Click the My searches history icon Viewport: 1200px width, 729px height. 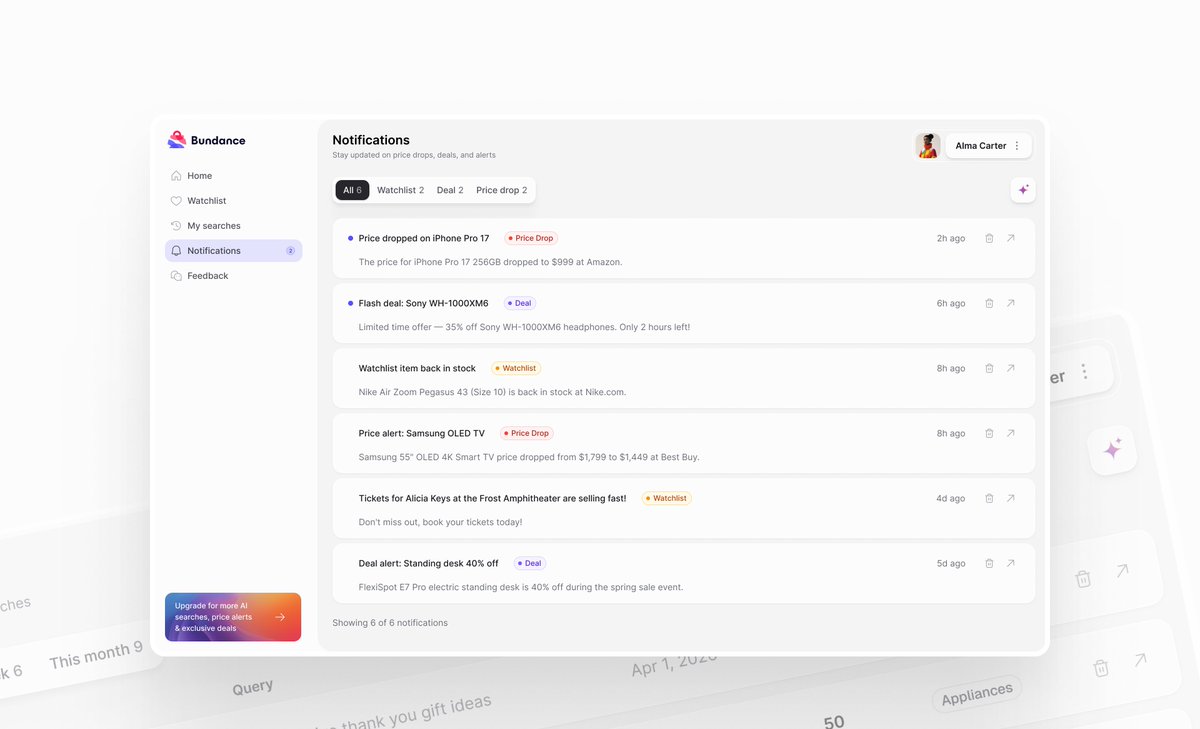coord(176,226)
